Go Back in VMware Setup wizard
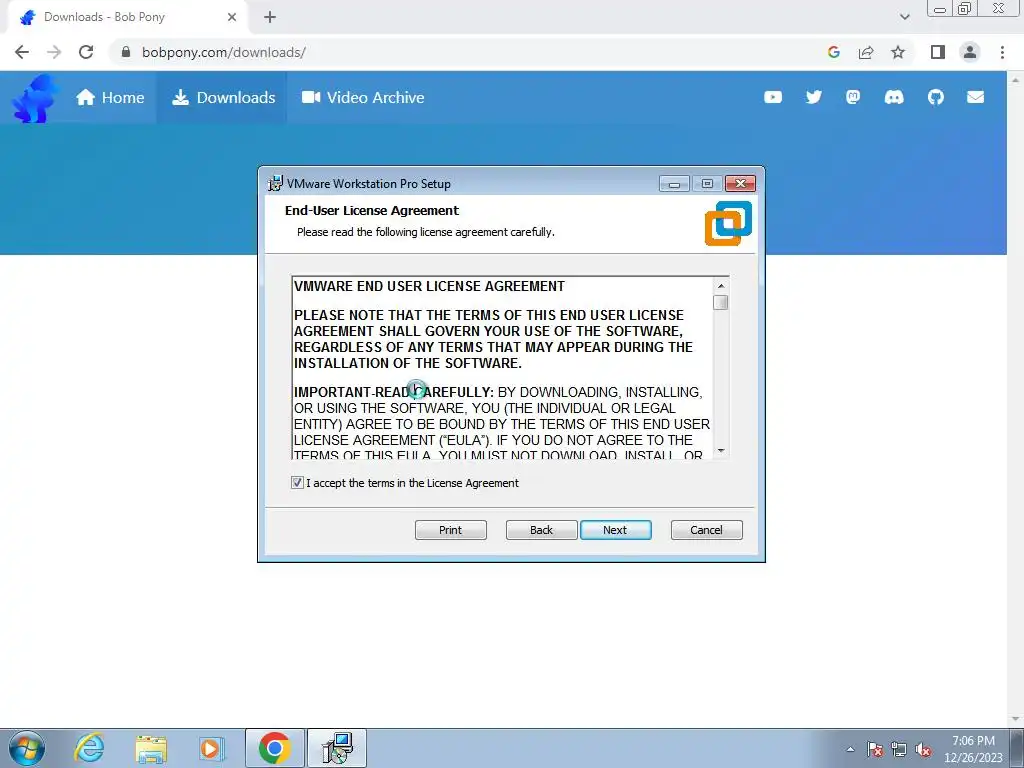Screen dimensions: 1024x768 (x=541, y=530)
